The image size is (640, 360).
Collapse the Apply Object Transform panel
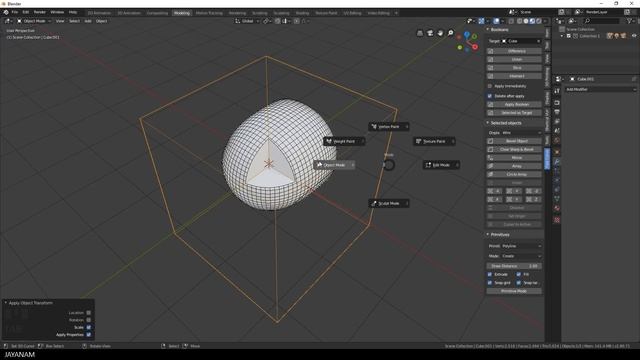click(6, 303)
